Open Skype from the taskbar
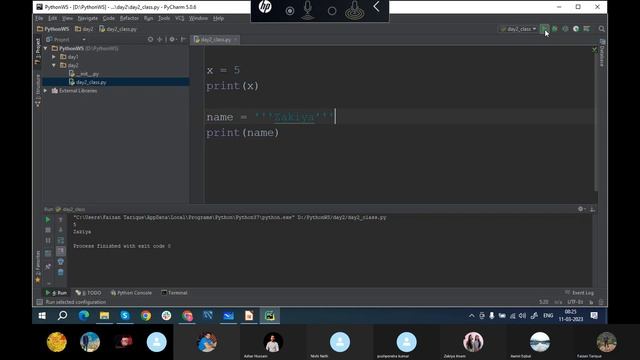 pyautogui.click(x=125, y=316)
